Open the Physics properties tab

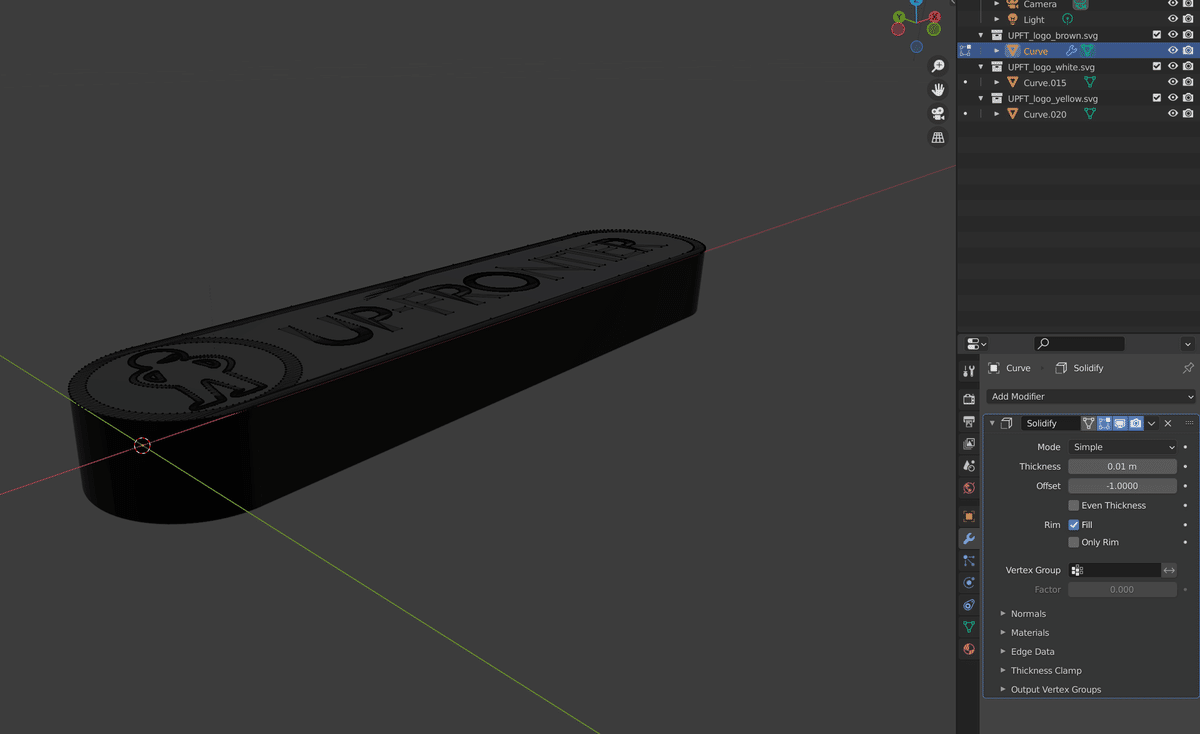968,583
